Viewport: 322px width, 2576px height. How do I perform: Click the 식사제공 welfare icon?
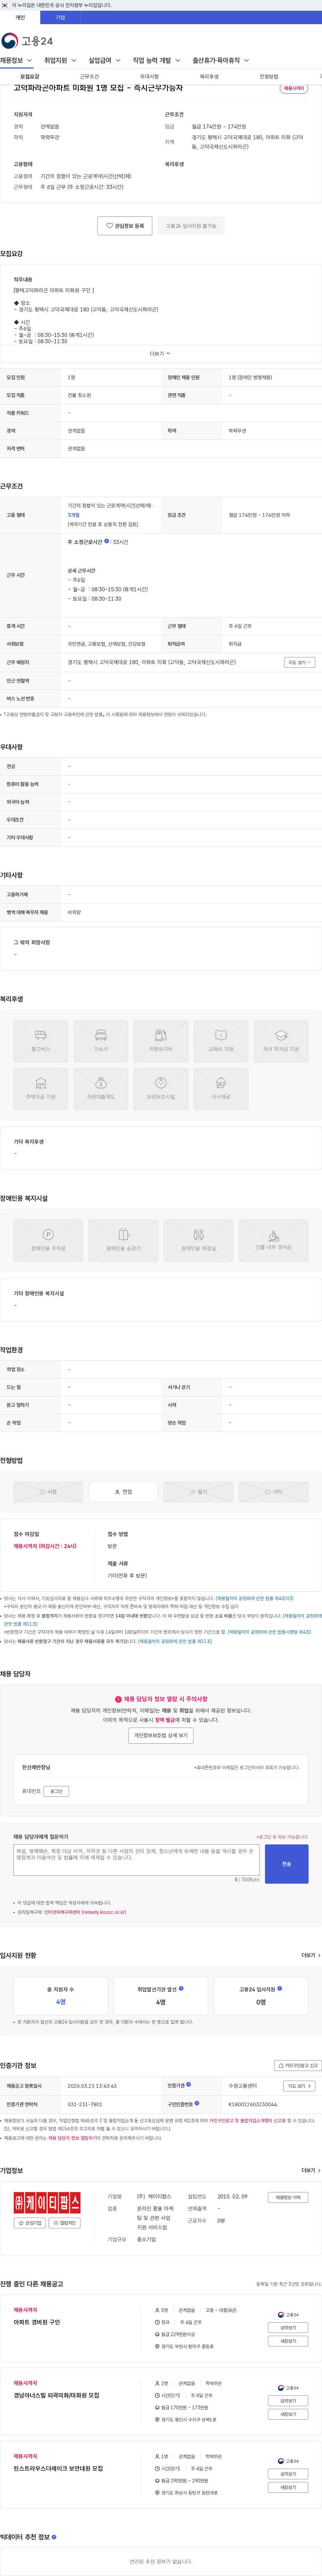221,1089
